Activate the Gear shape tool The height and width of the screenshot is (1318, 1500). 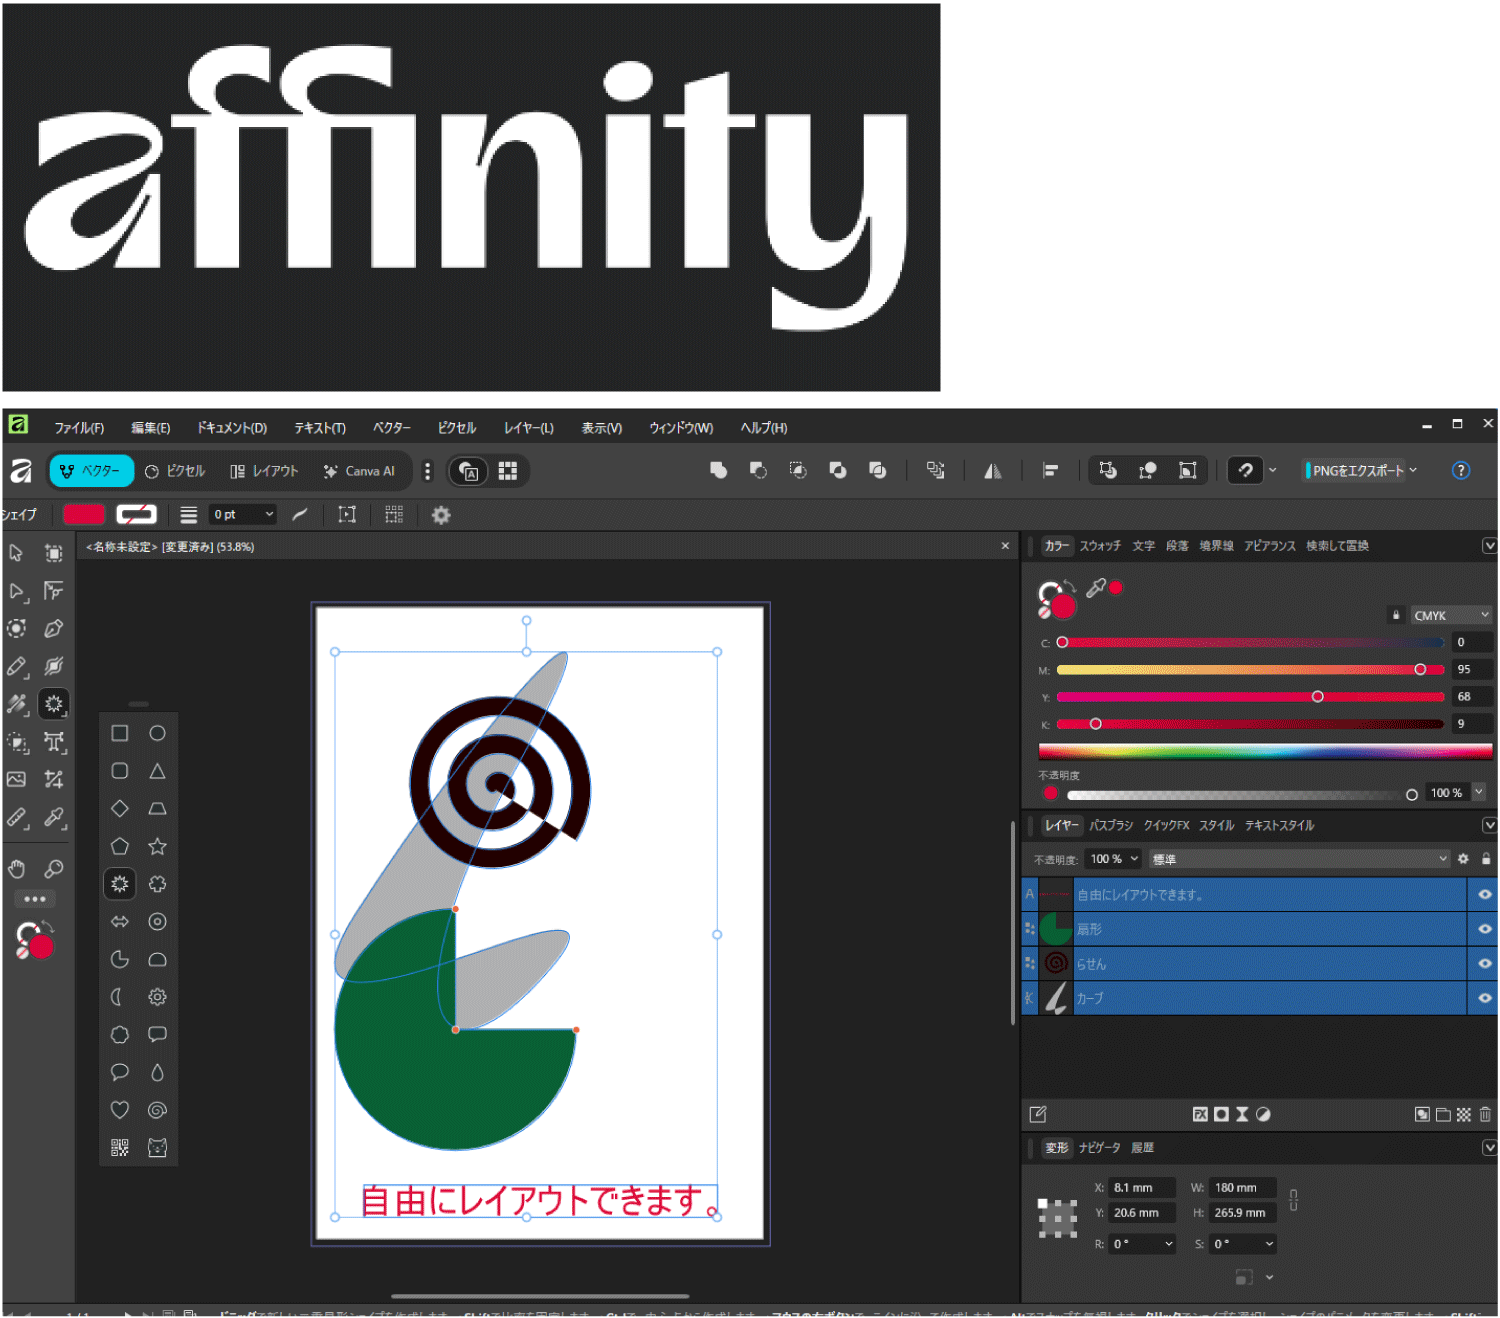pos(157,997)
